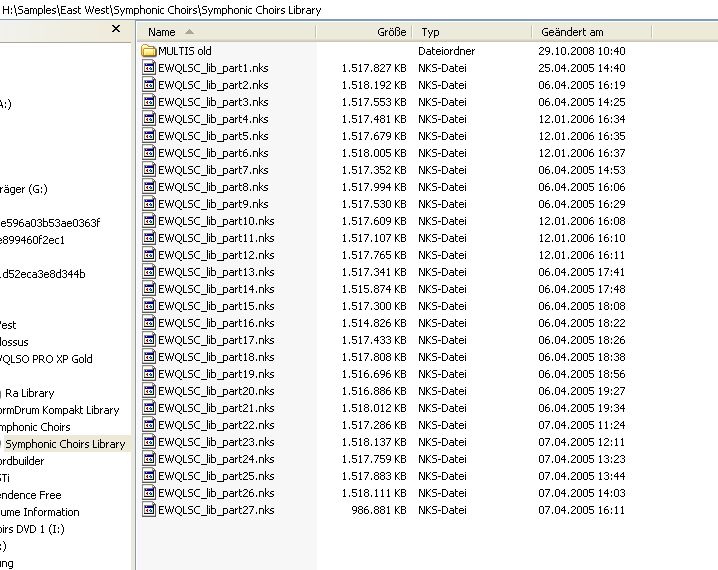Click the EWQLSC_lib_part1.nks file icon
Image resolution: width=718 pixels, height=570 pixels.
(x=149, y=68)
